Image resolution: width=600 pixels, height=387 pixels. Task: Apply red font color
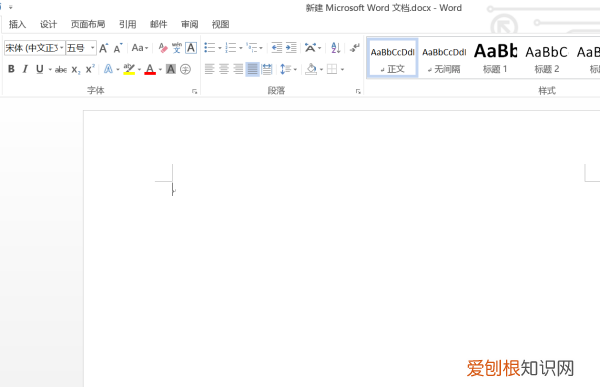tap(150, 69)
